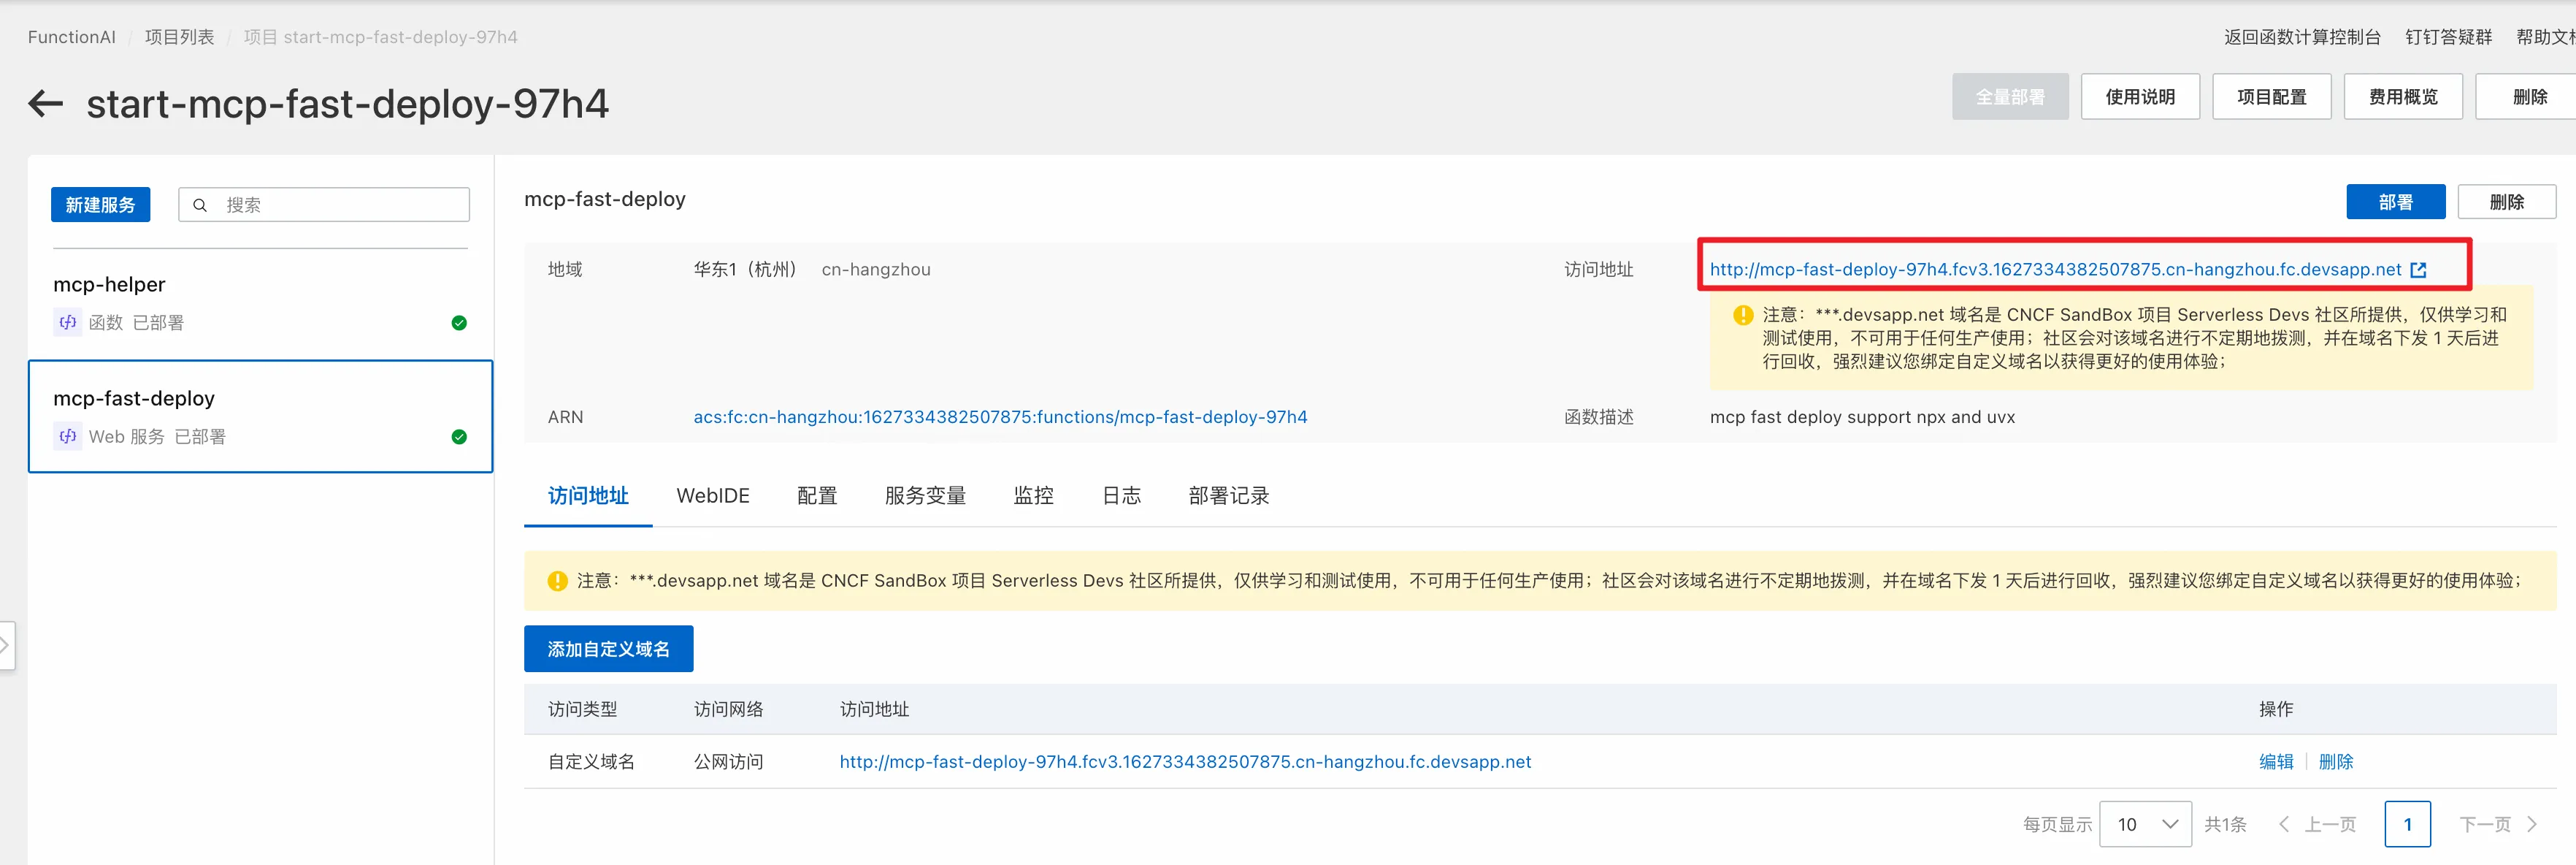Viewport: 2576px width, 865px height.
Task: Click the warning icon in the yellow banner below tabs
Action: [557, 580]
